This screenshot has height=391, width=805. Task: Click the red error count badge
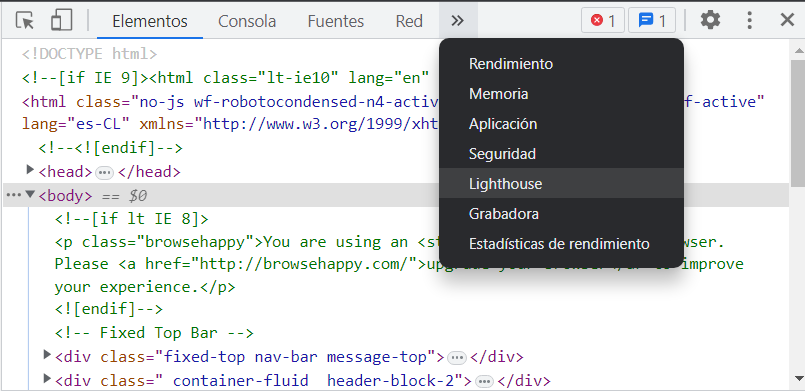[x=603, y=21]
